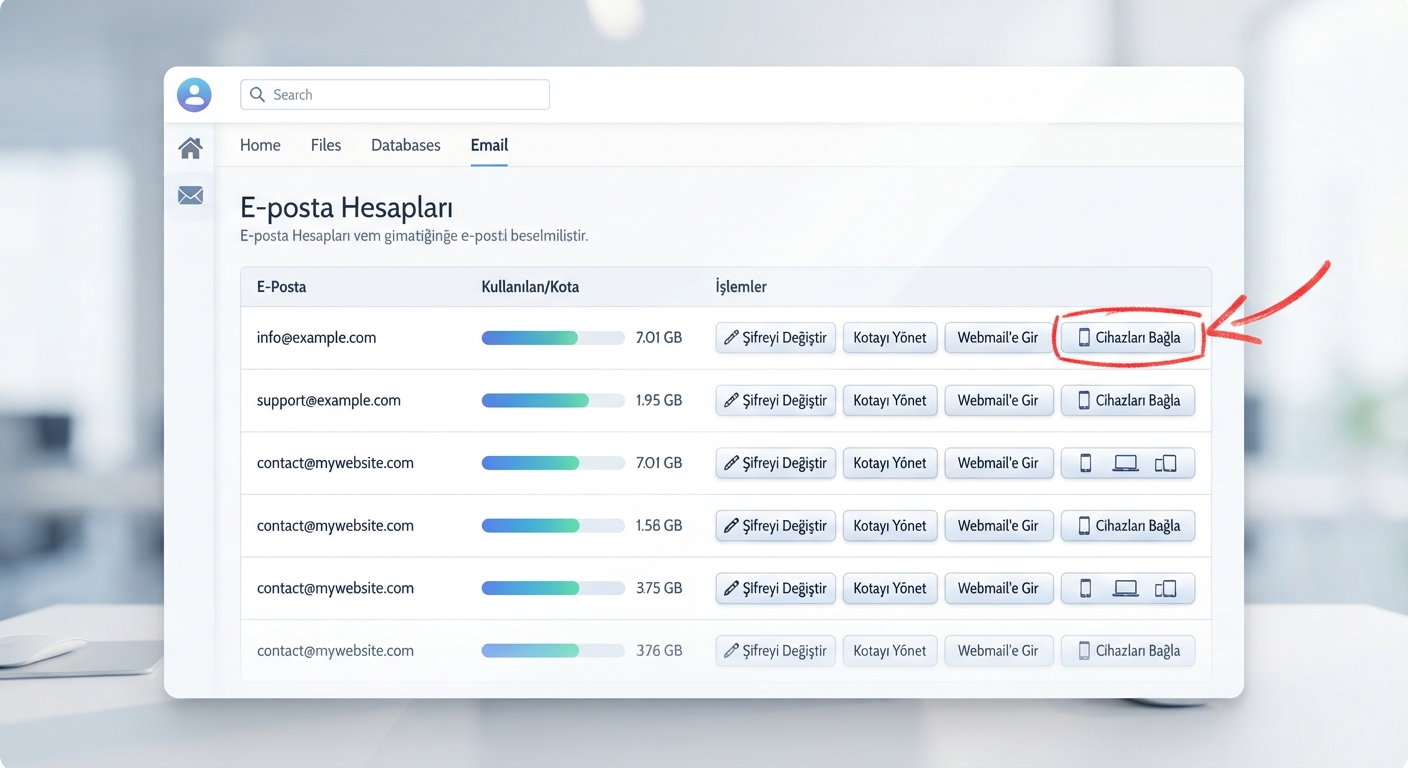Click the usage bar in the 1.58 GB row
This screenshot has height=768, width=1408.
(x=553, y=526)
